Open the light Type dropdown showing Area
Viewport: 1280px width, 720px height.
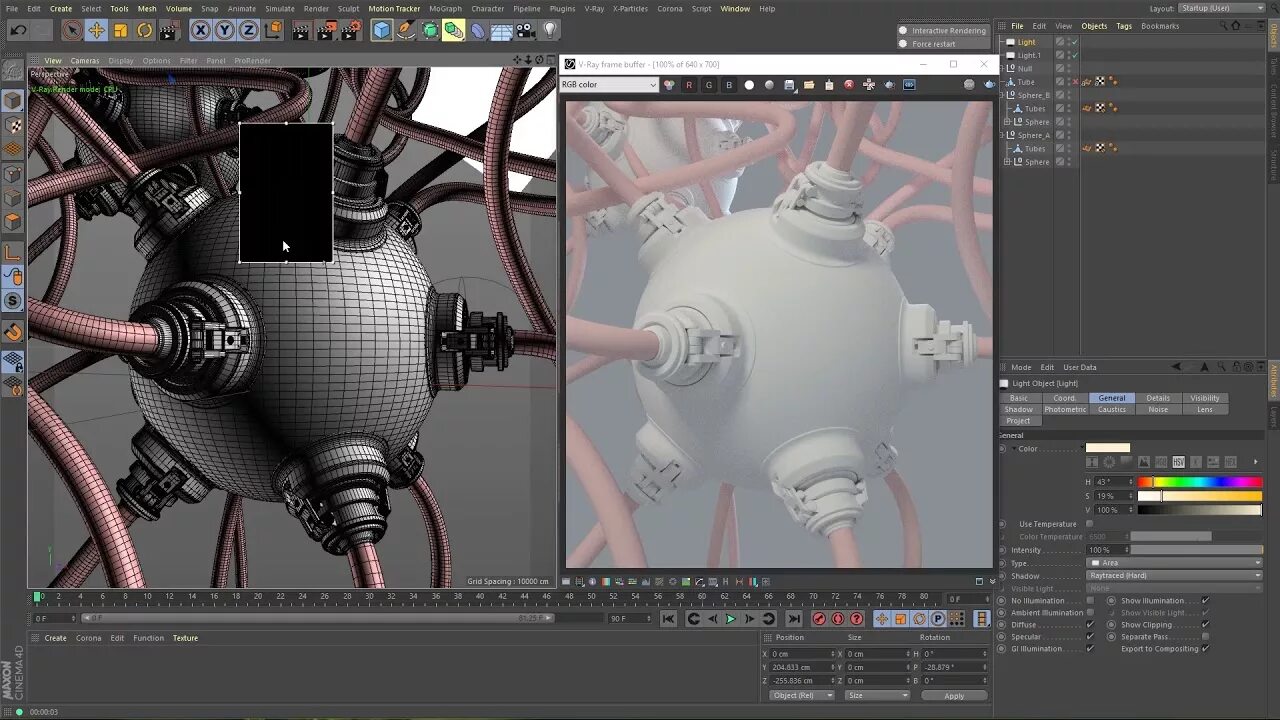[x=1175, y=563]
